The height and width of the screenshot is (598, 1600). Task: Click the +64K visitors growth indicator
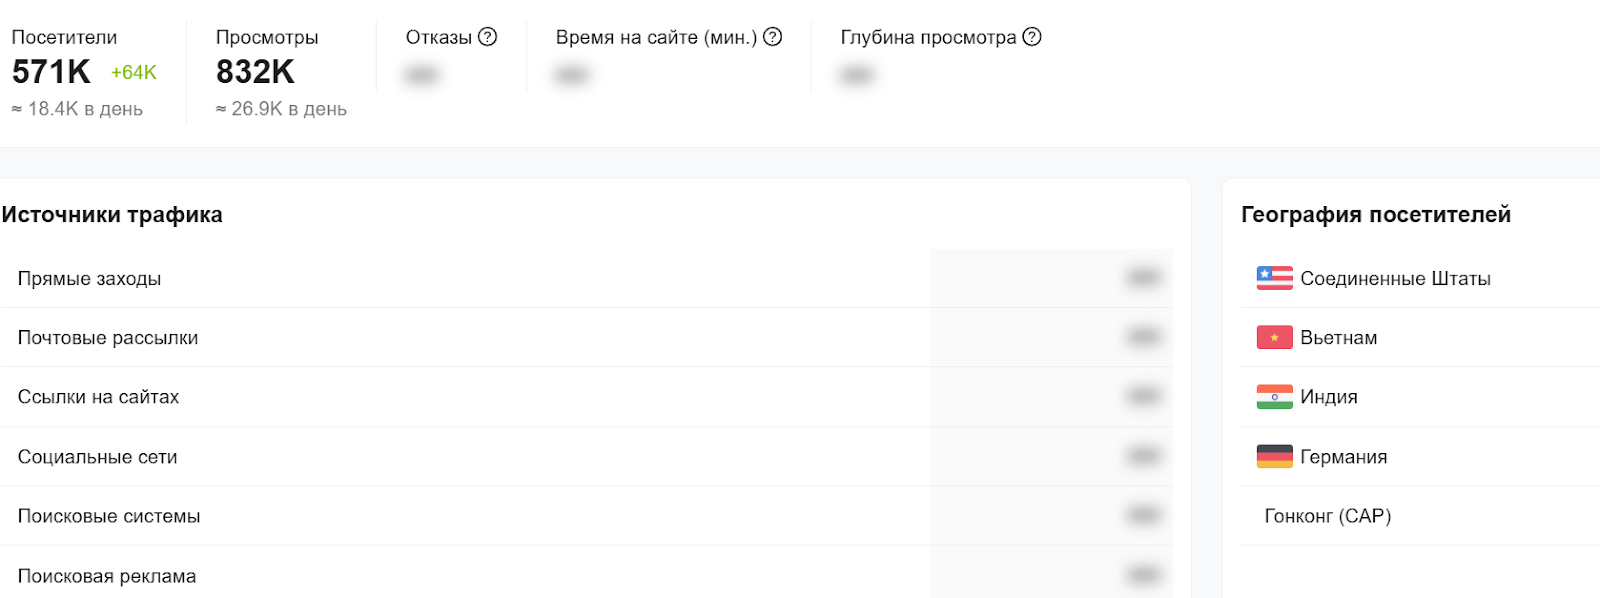coord(134,73)
